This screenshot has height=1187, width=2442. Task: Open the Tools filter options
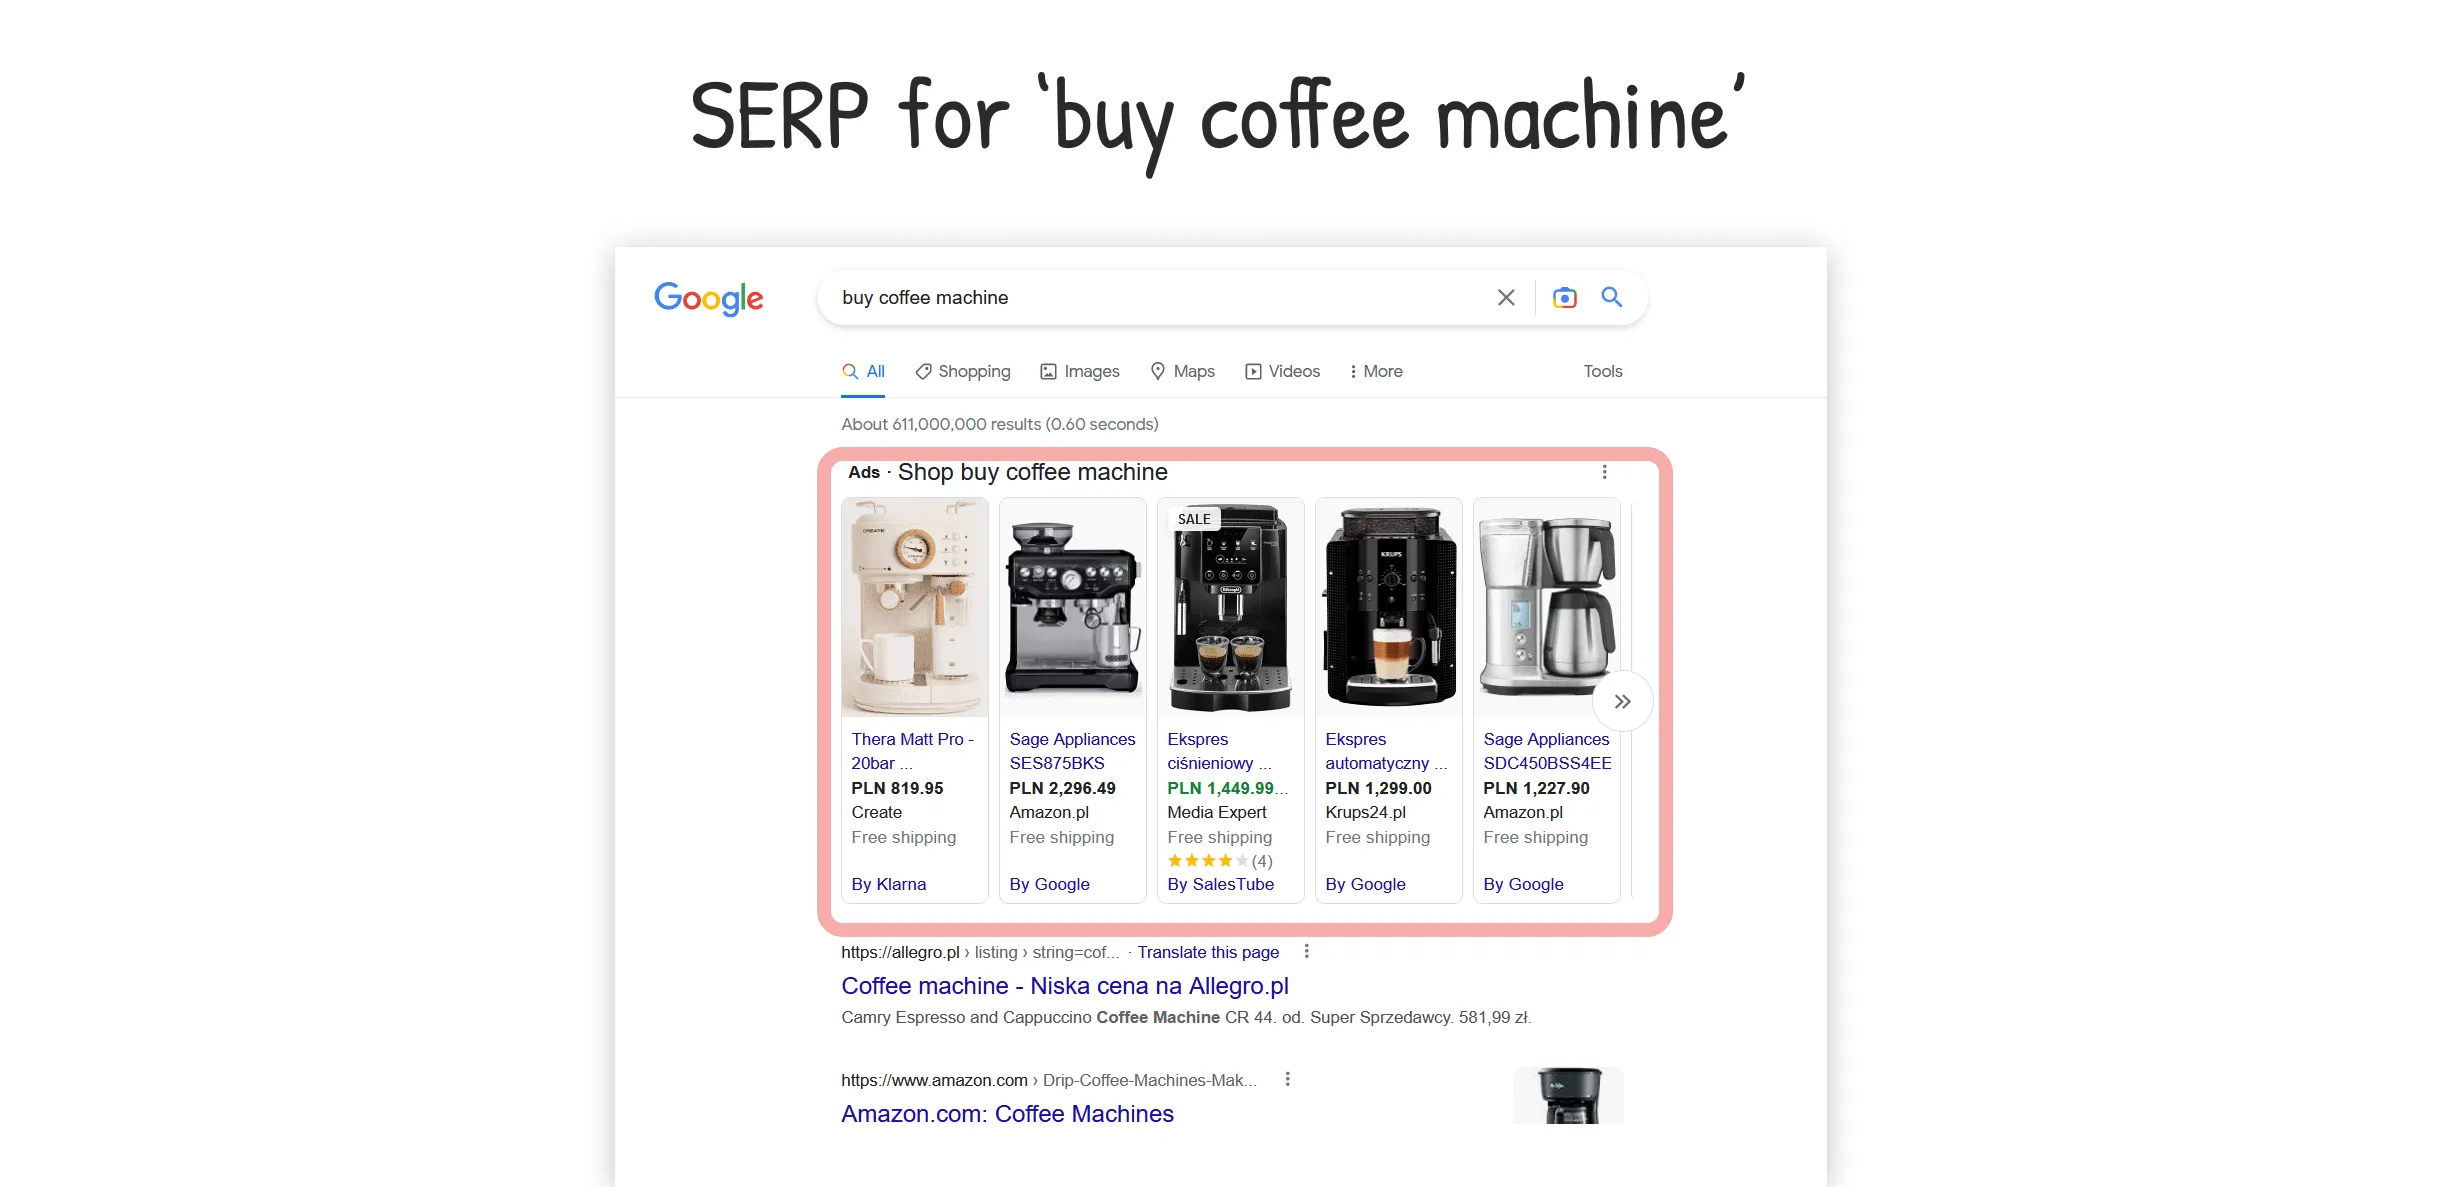point(1602,371)
